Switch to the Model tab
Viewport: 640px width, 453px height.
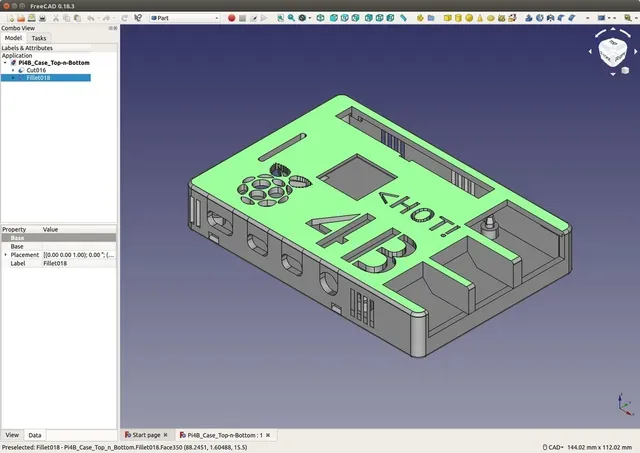(x=13, y=38)
